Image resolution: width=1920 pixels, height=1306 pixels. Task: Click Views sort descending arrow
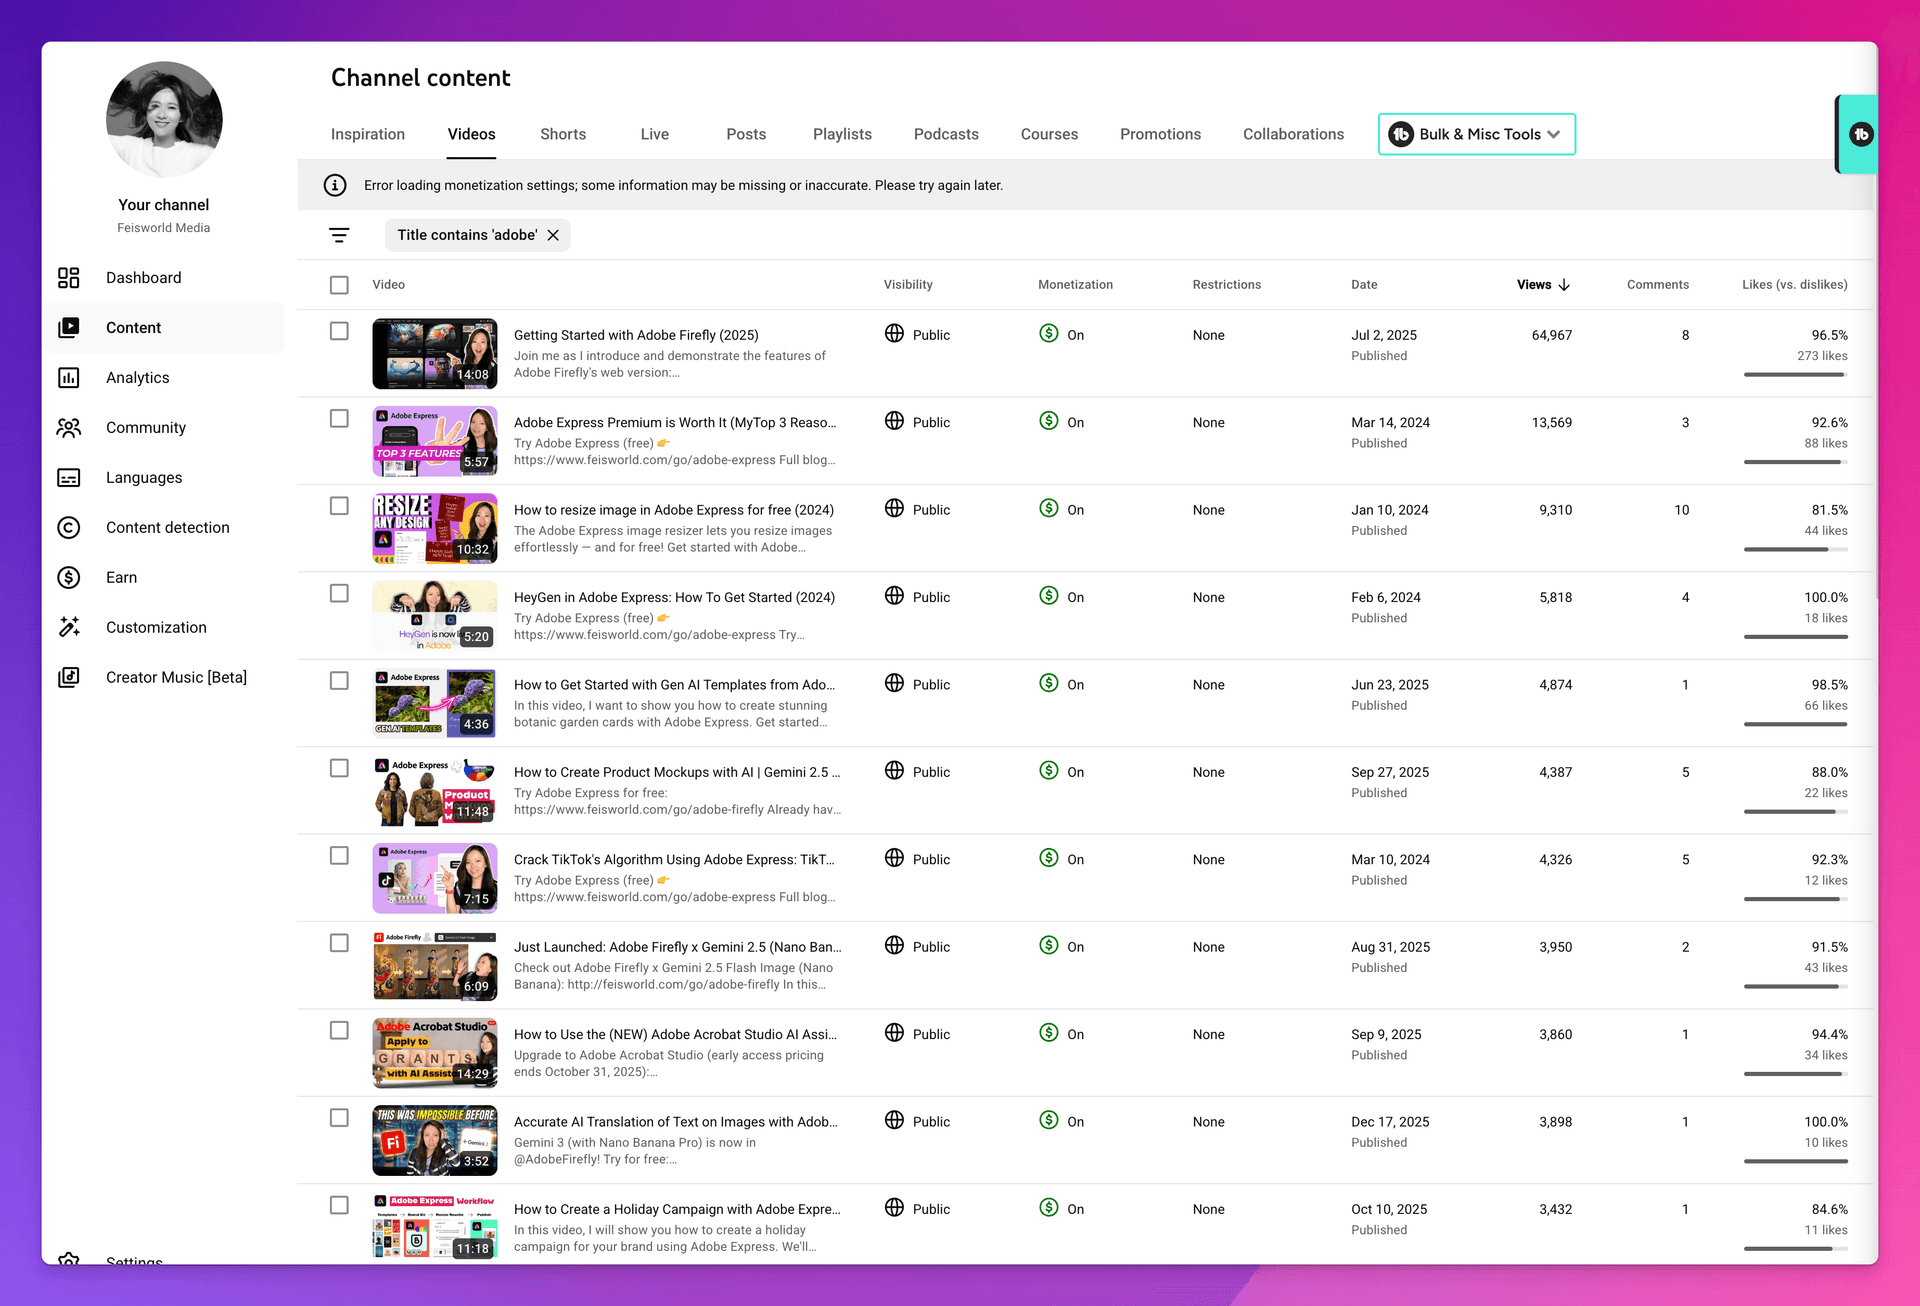1564,285
